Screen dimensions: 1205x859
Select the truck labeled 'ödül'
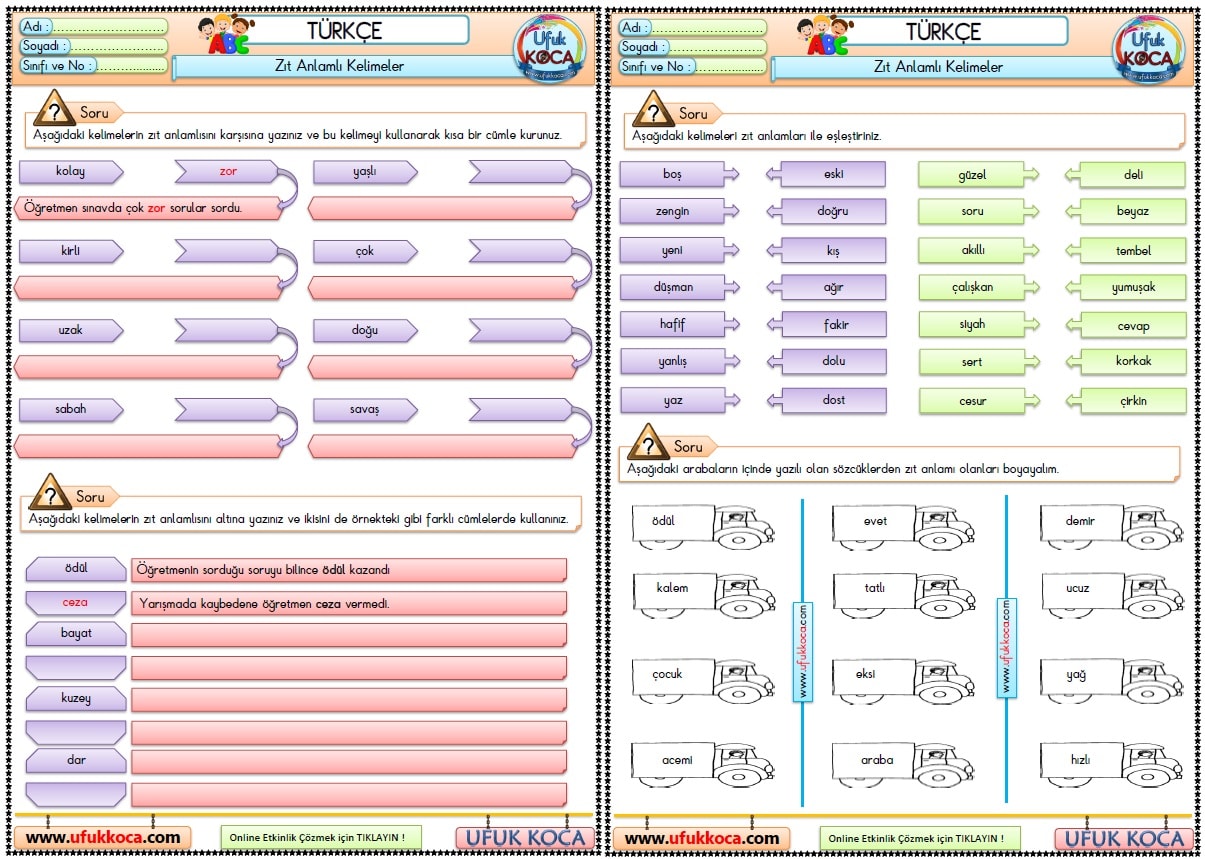click(703, 525)
